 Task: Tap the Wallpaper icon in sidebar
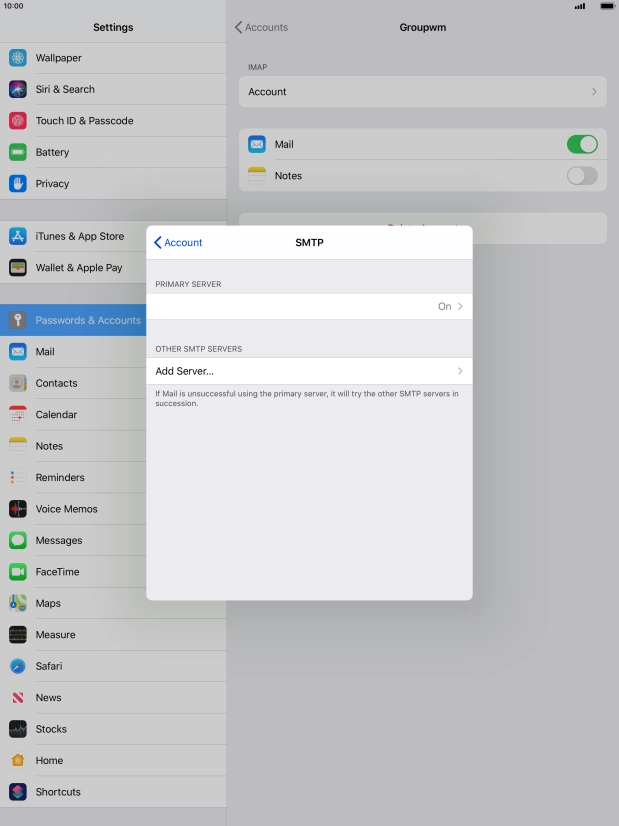18,58
